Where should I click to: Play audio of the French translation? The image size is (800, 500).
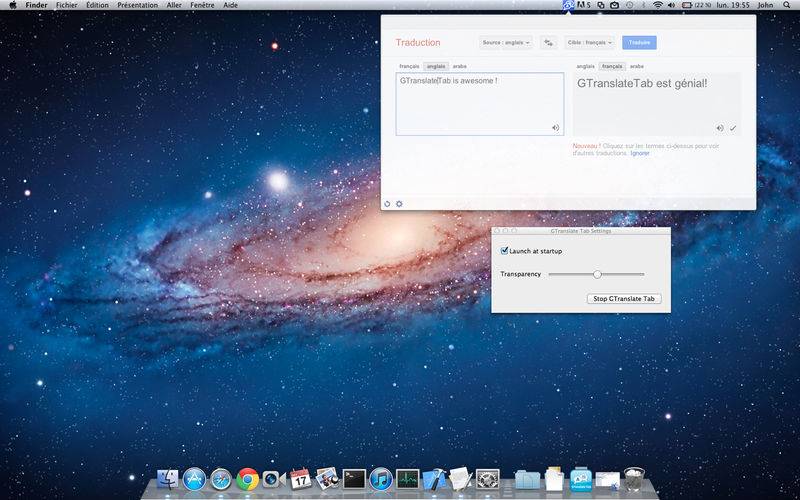coord(719,128)
